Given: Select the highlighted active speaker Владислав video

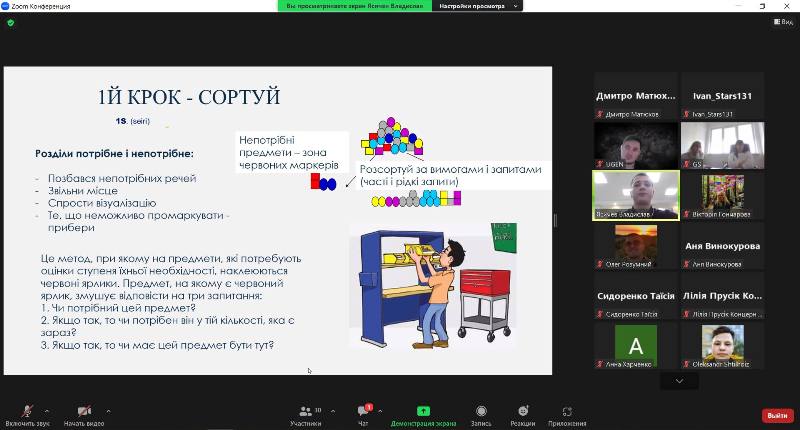Looking at the screenshot, I should click(636, 195).
